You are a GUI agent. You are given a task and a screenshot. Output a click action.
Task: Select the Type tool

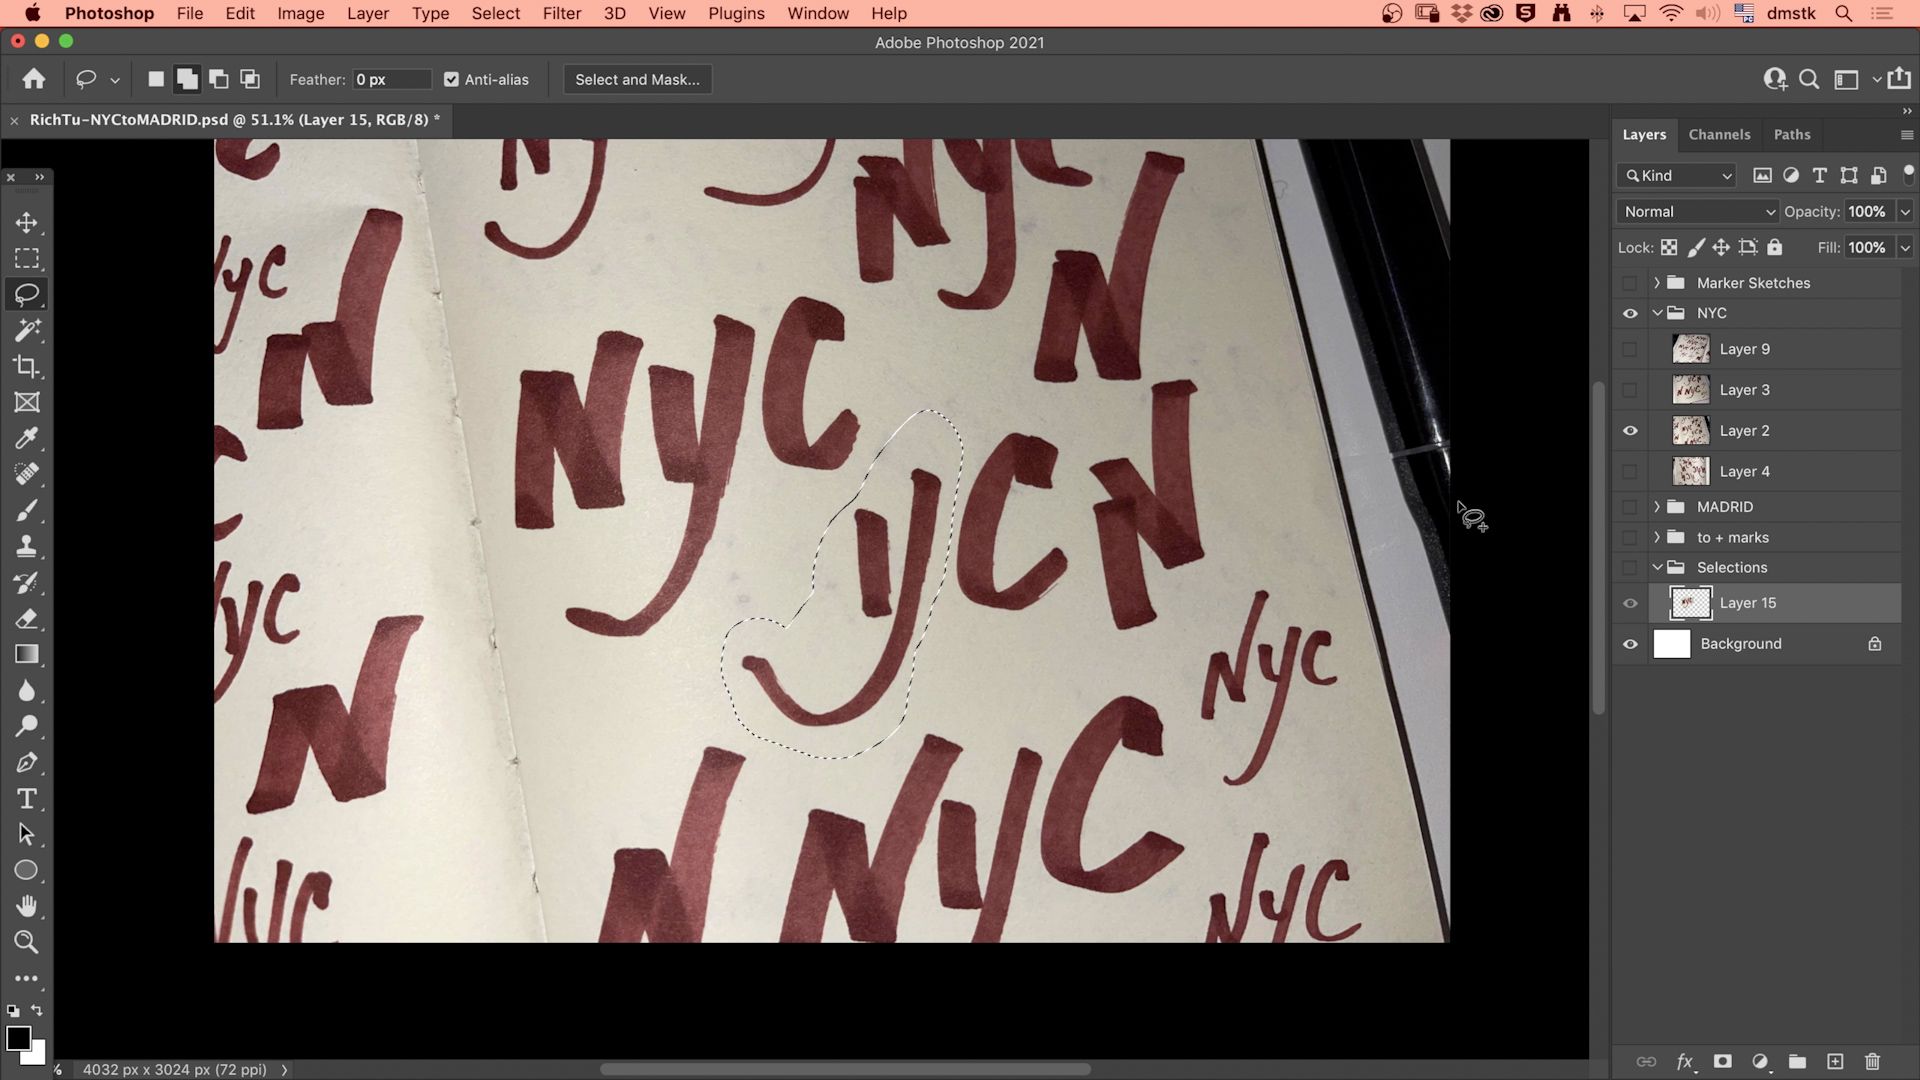click(27, 798)
